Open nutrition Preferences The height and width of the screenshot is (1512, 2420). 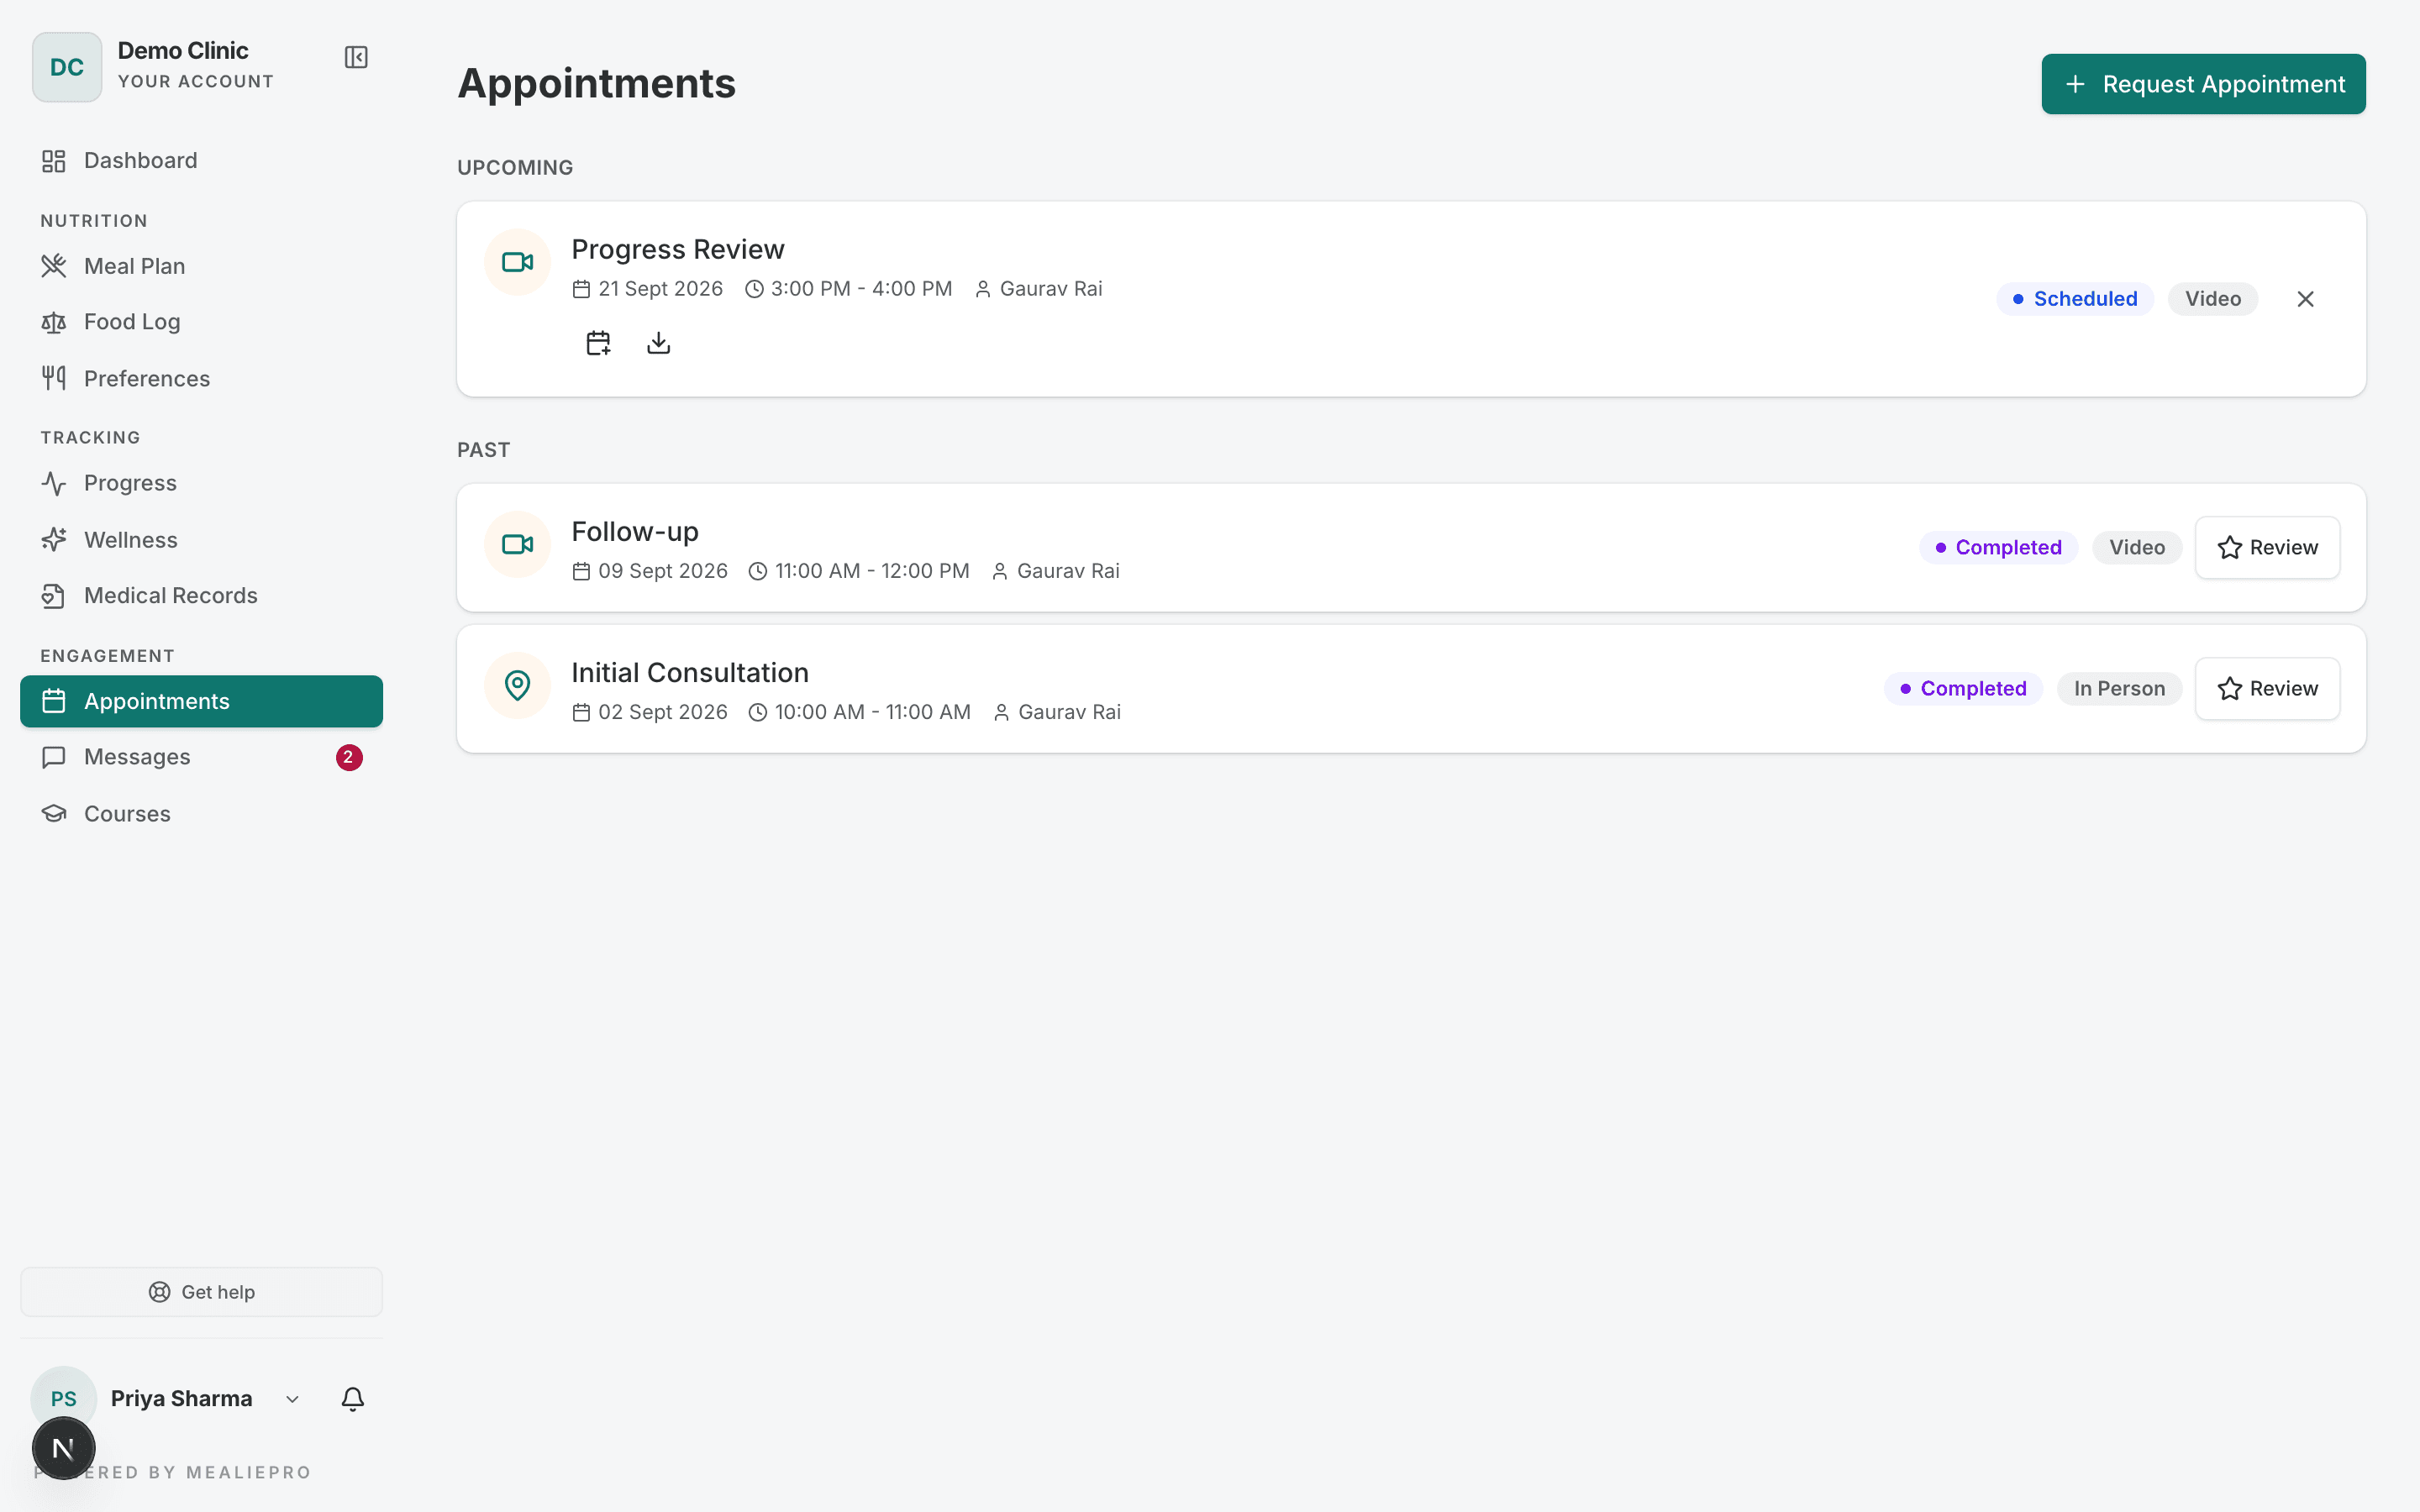pos(201,378)
